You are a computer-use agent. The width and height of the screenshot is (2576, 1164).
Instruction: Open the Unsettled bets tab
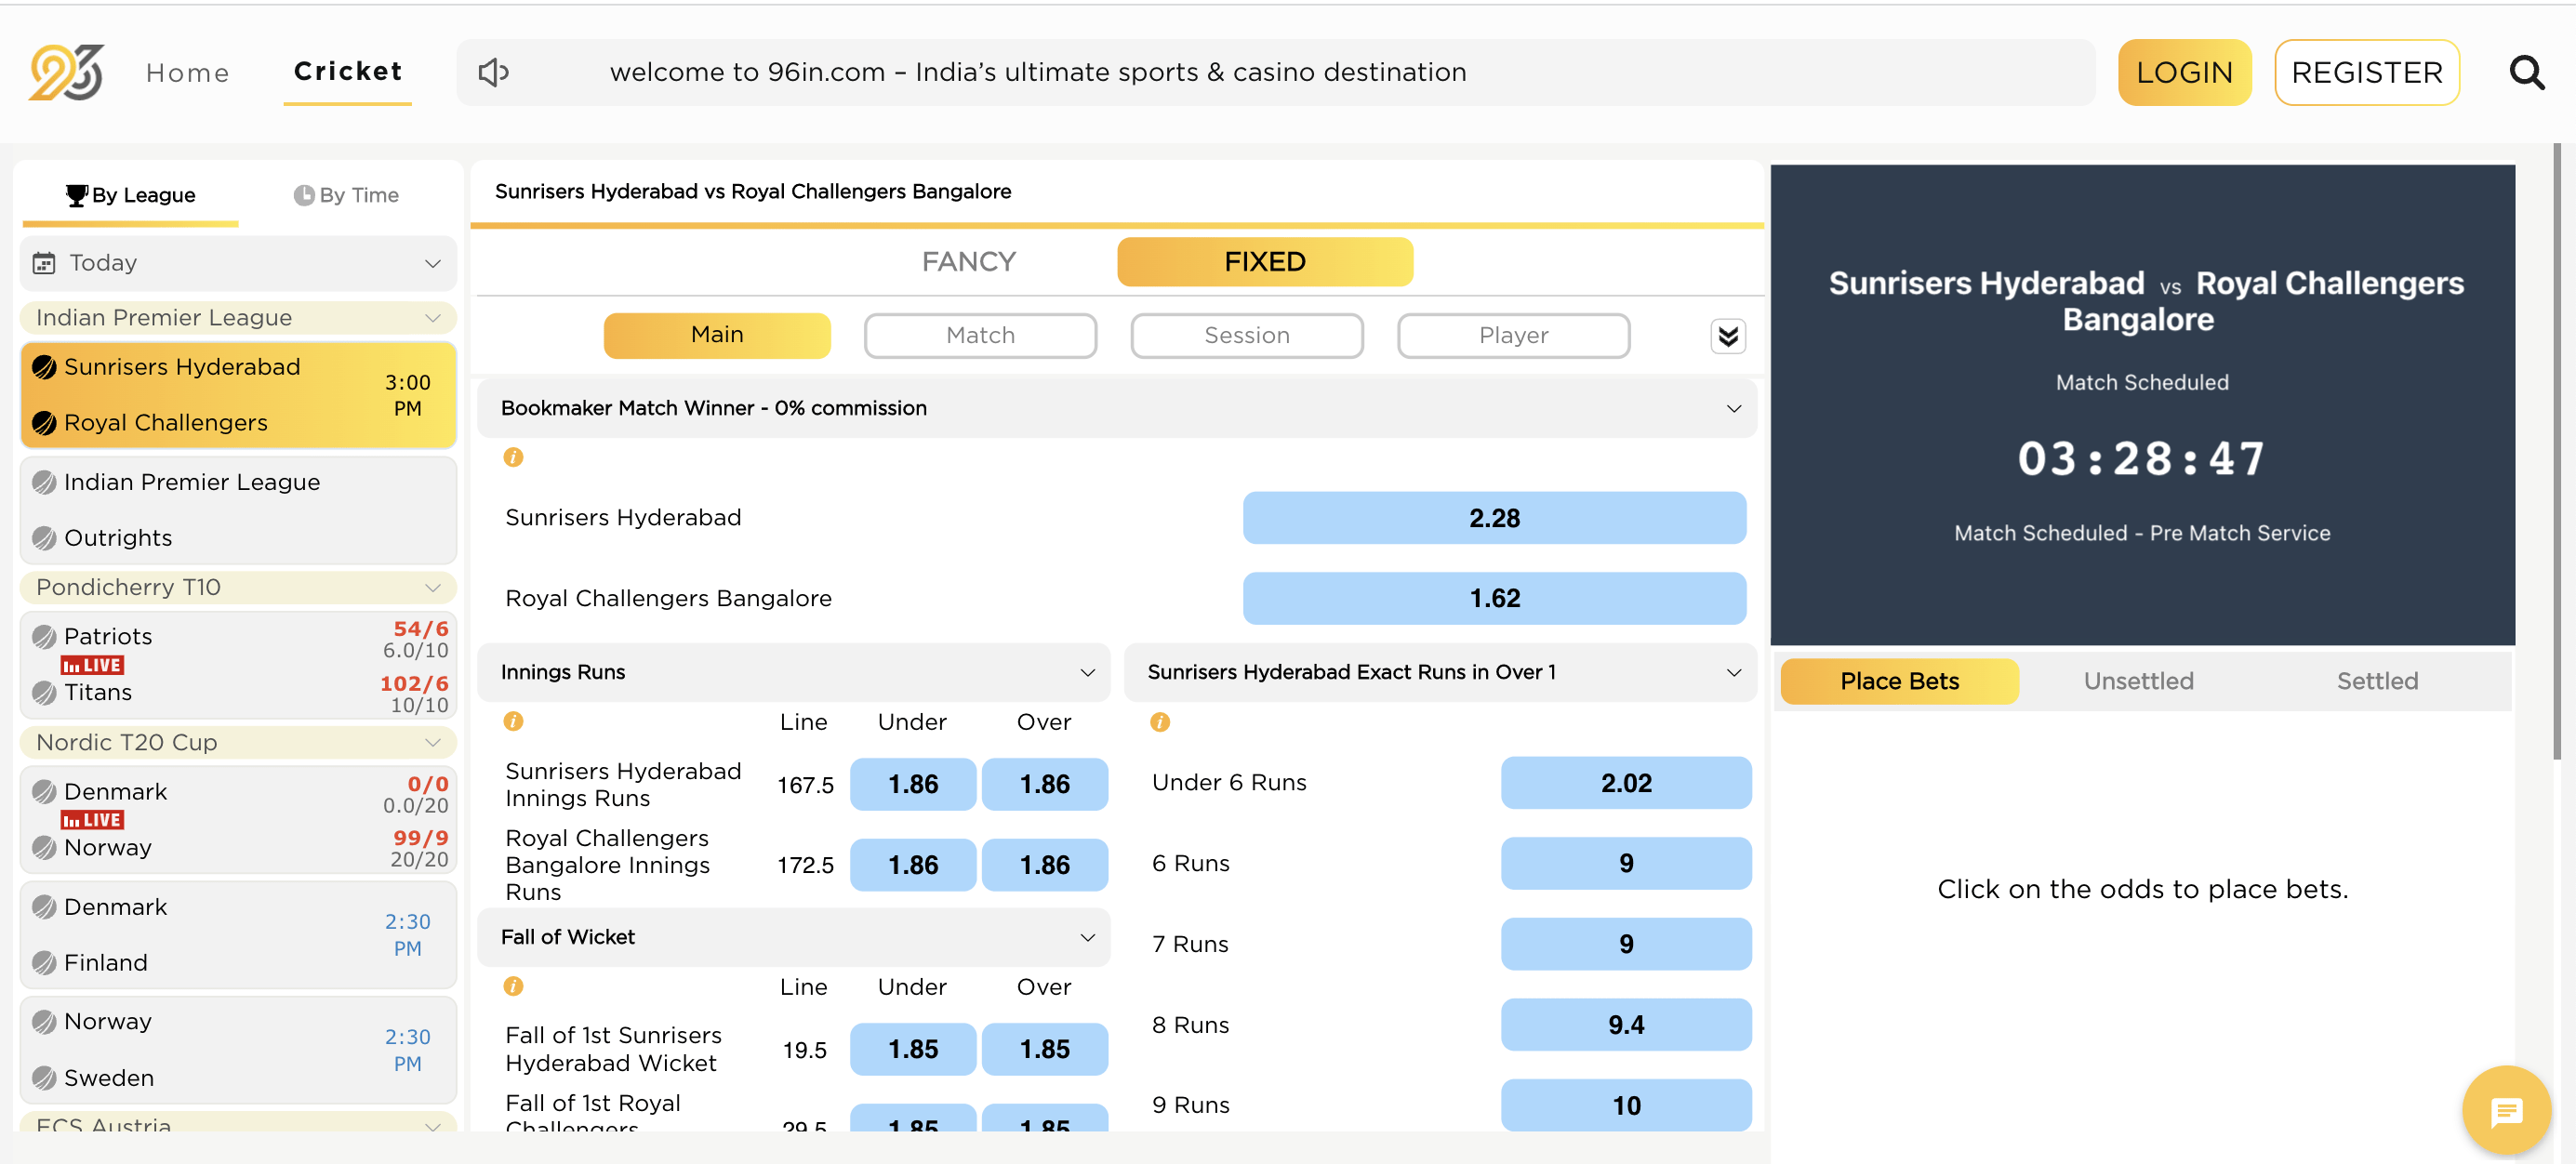pos(2138,681)
